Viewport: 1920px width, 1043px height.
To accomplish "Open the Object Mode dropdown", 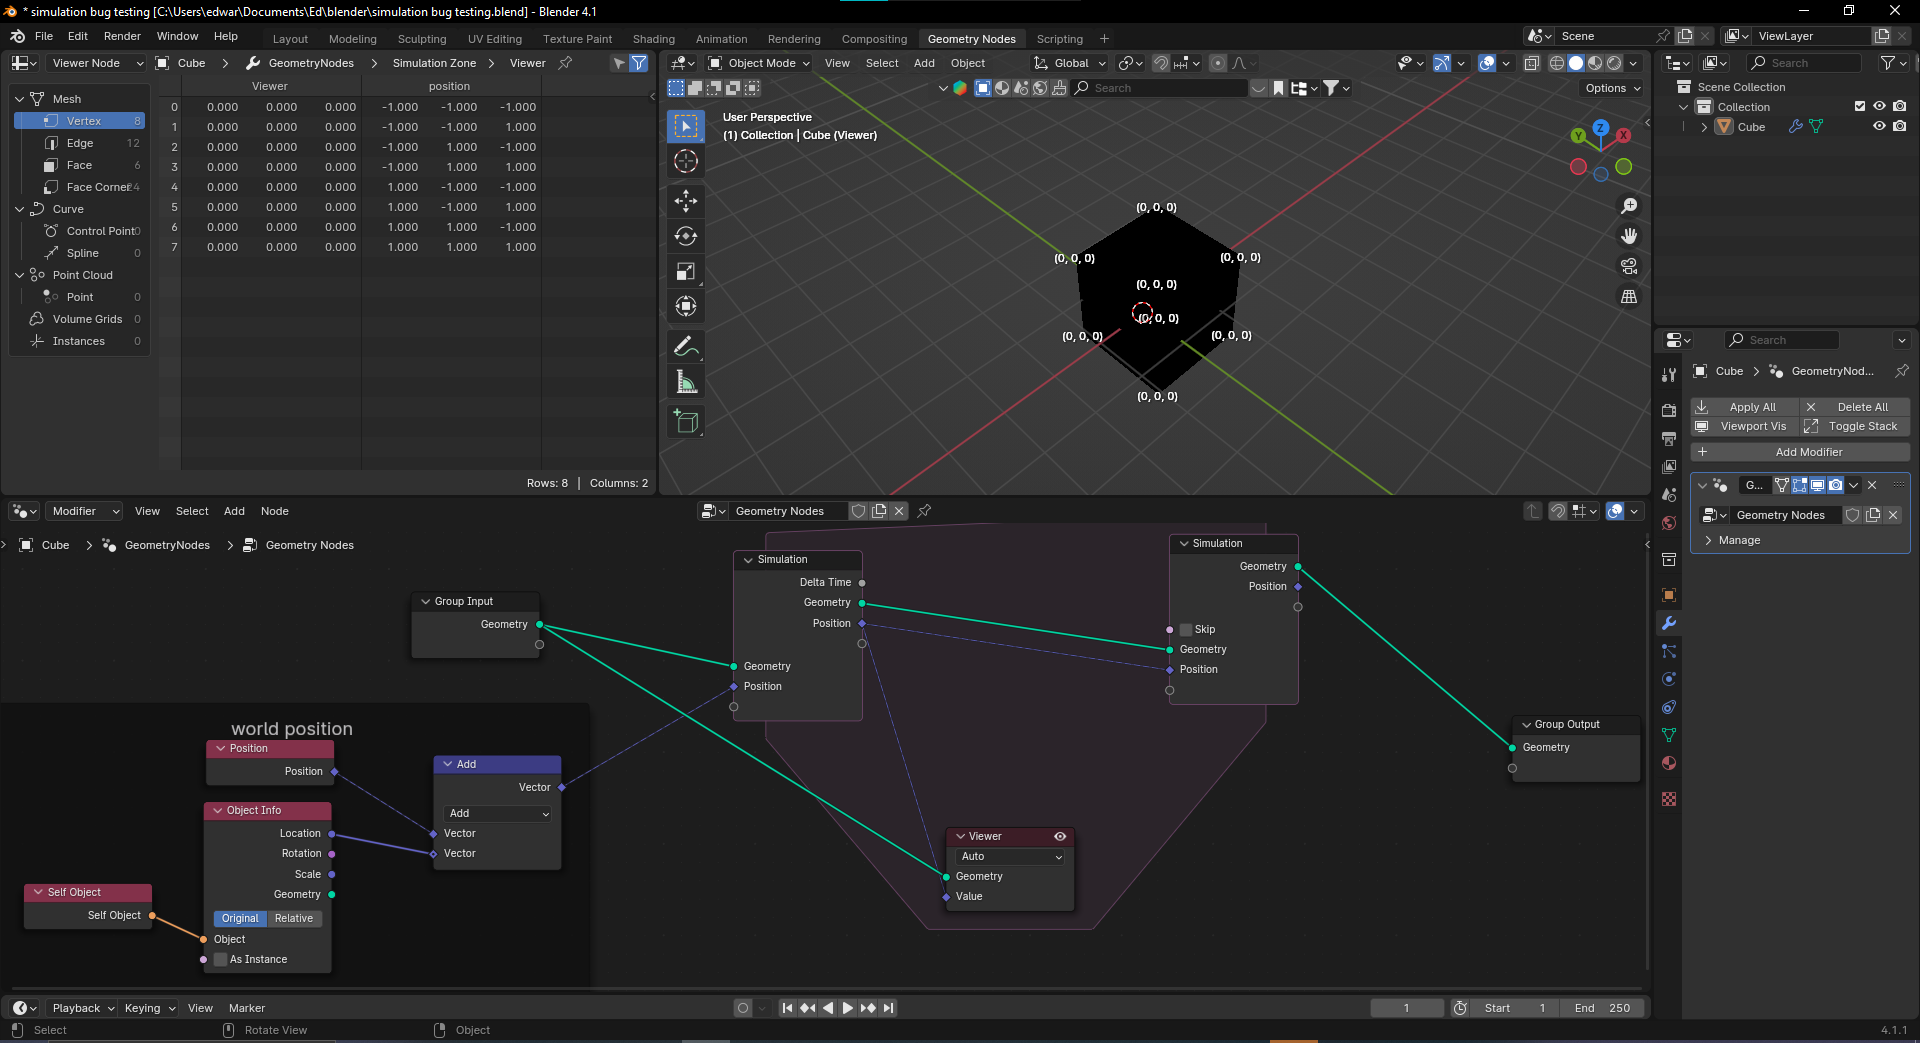I will click(x=760, y=63).
